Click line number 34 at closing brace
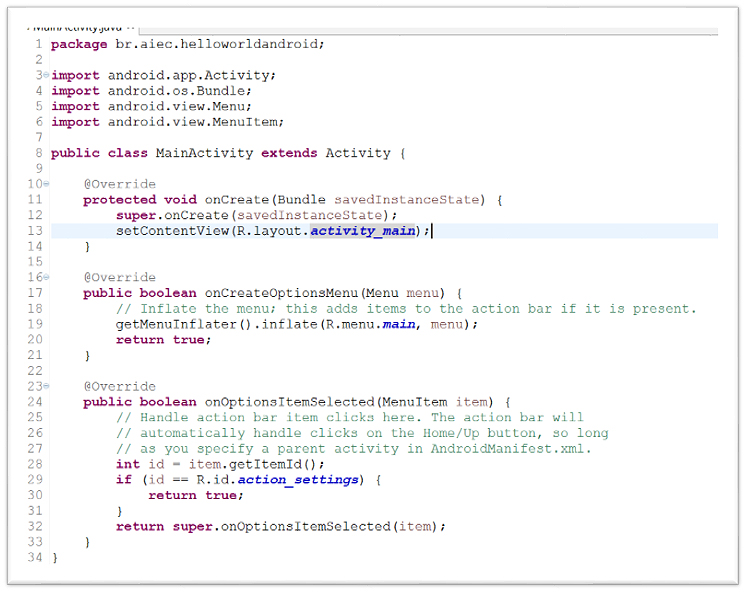The width and height of the screenshot is (747, 593). (36, 557)
